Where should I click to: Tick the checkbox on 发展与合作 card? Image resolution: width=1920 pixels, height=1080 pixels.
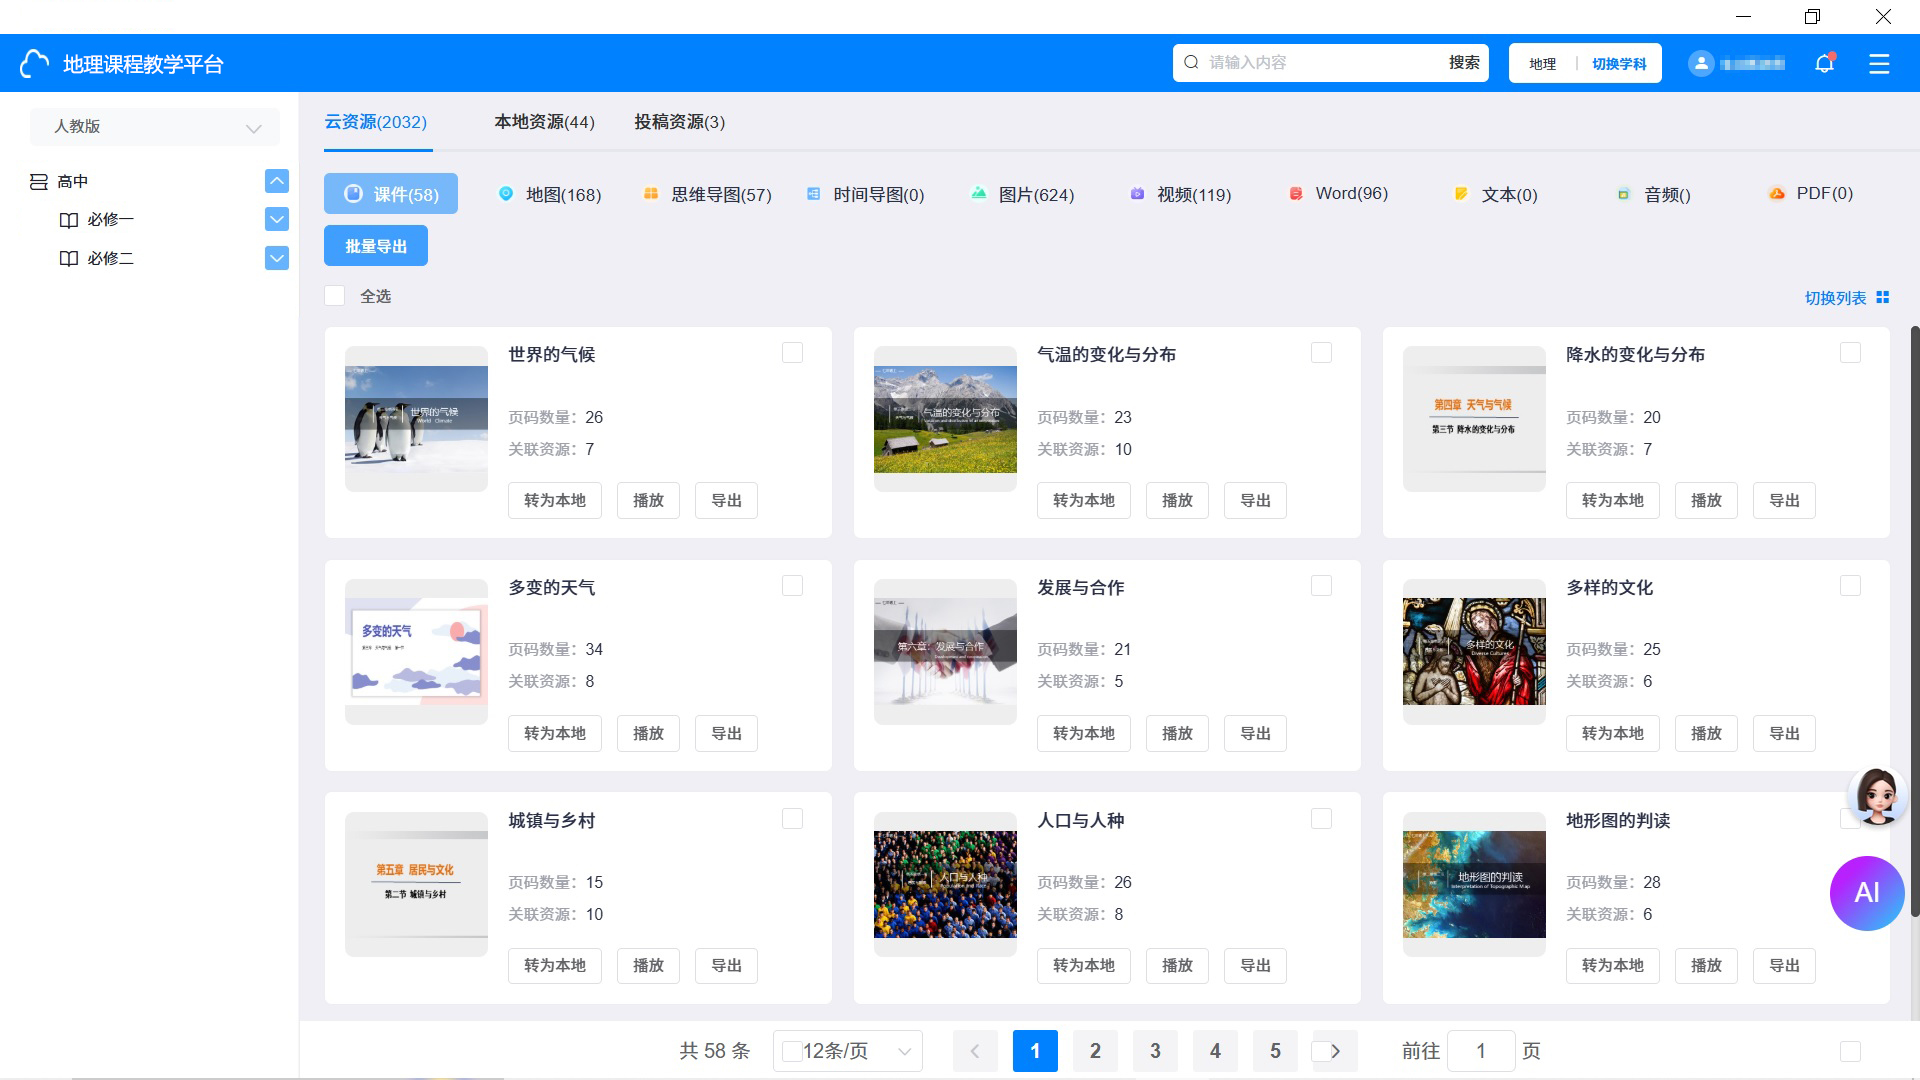[1321, 586]
